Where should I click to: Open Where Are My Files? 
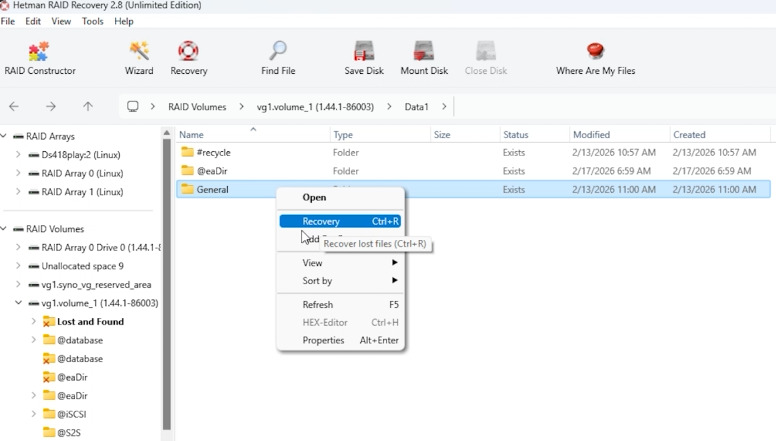[595, 58]
